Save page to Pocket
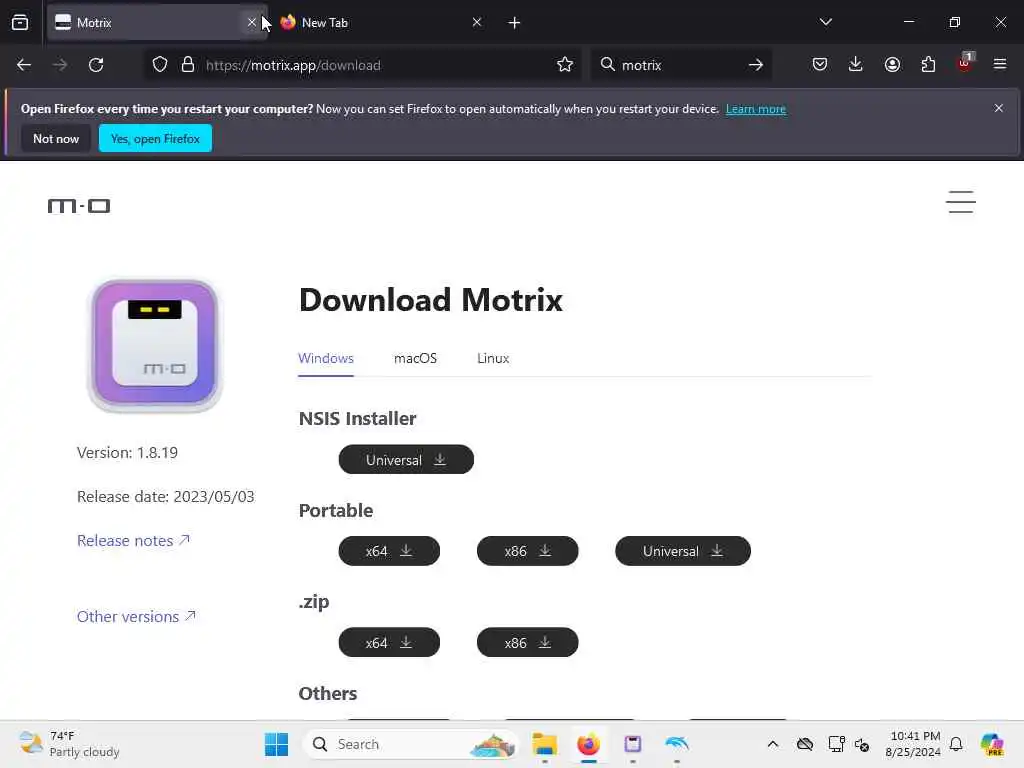 pos(820,64)
